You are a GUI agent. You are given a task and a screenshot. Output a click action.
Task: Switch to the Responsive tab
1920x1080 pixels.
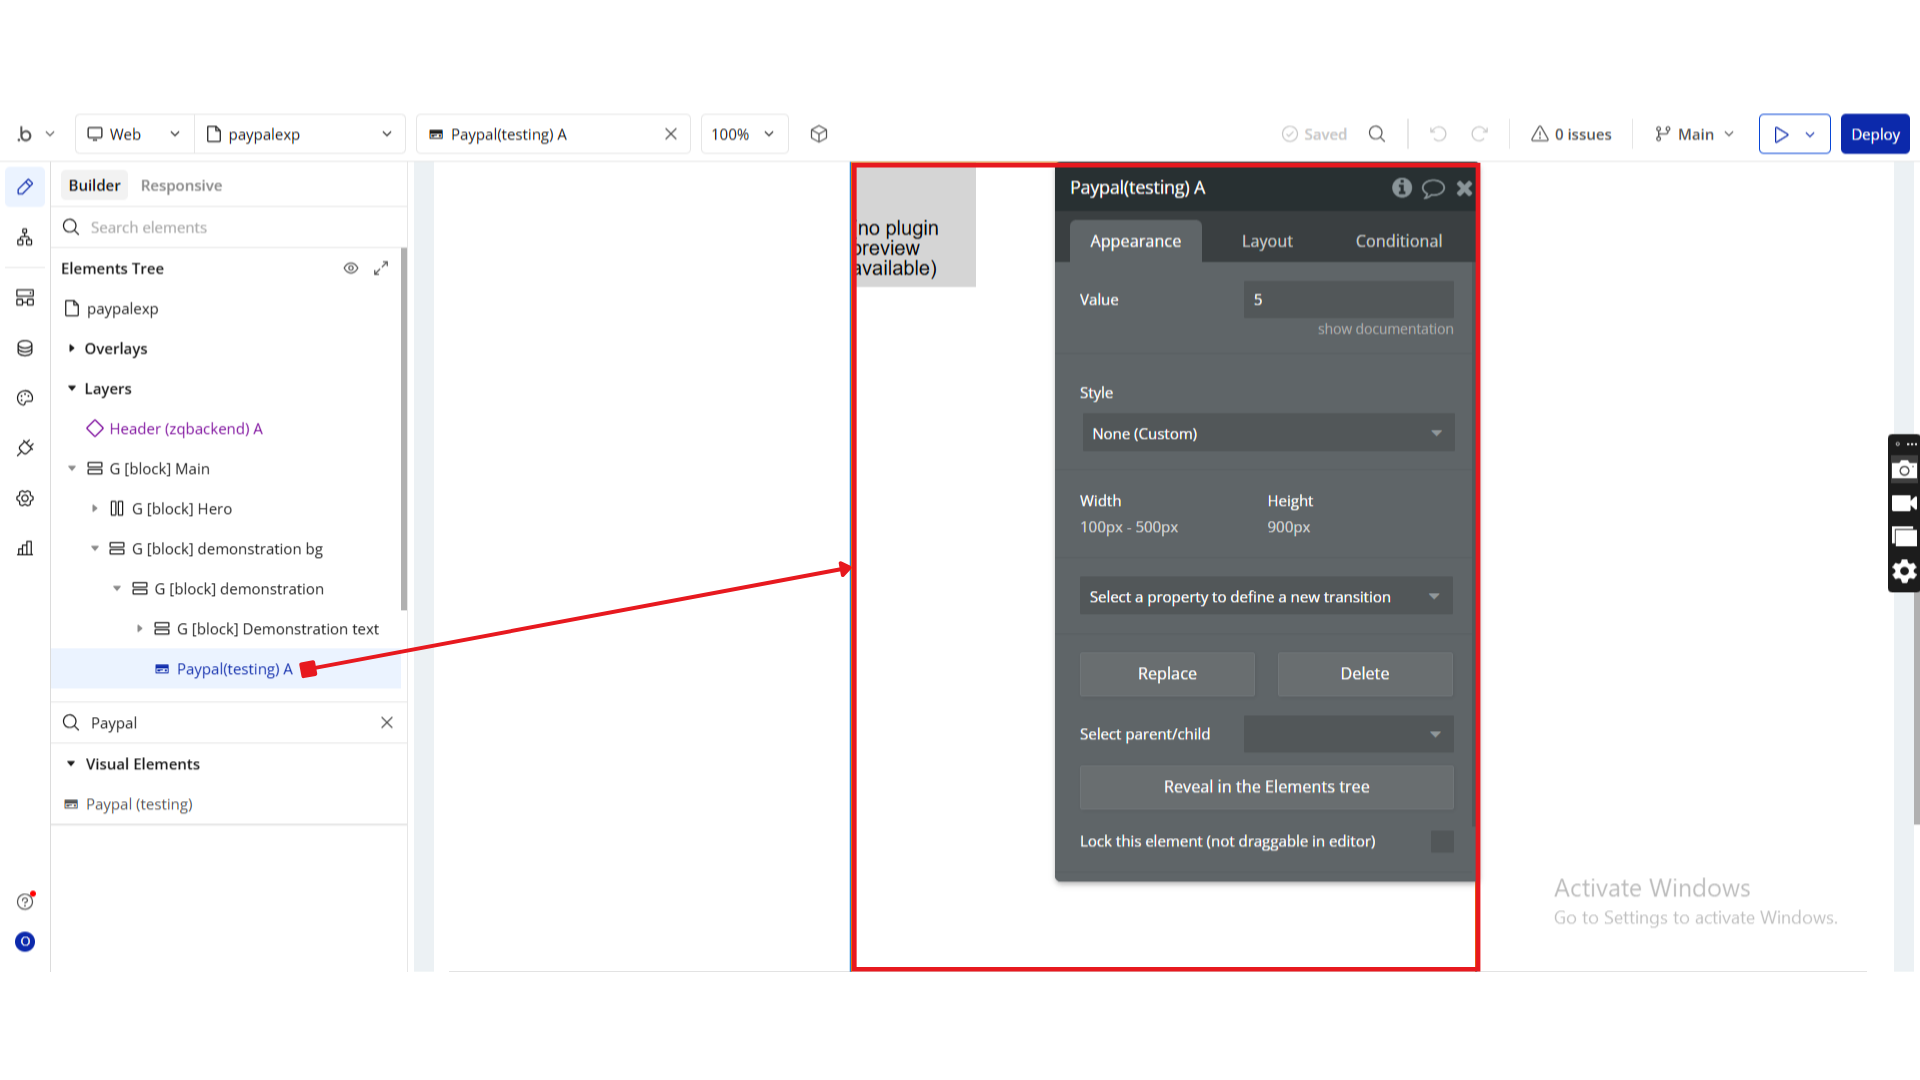(181, 185)
